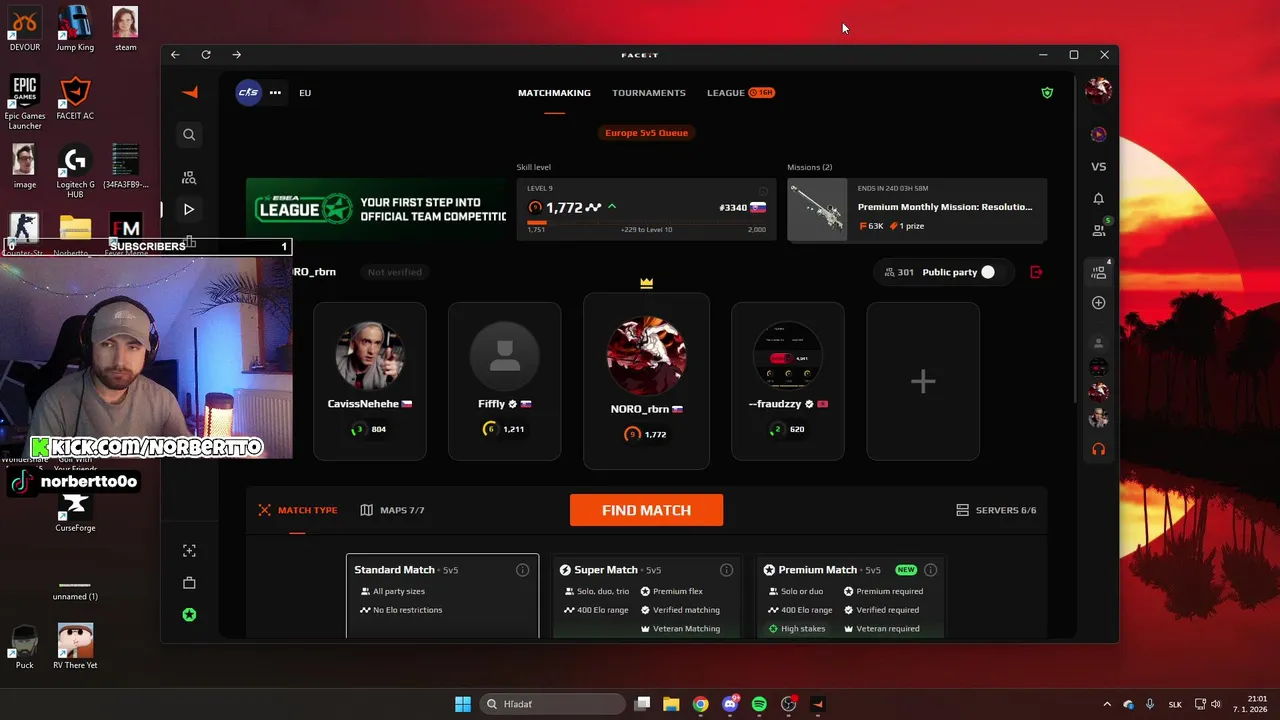This screenshot has width=1280, height=720.
Task: Click the Skill level info icon
Action: [x=763, y=190]
